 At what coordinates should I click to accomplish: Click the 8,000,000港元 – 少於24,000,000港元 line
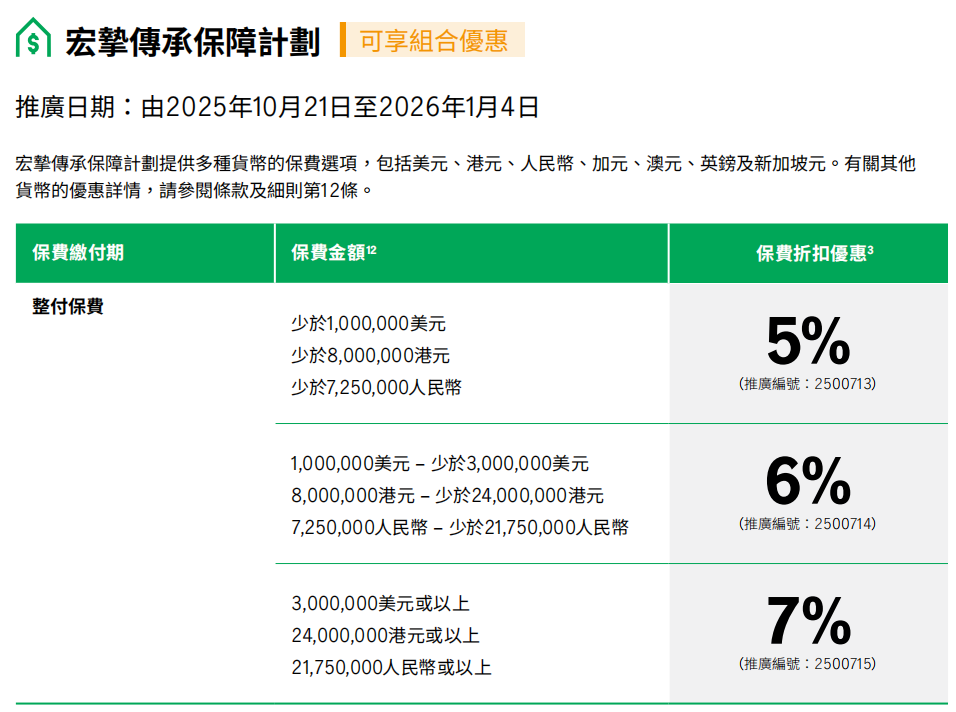tap(447, 496)
